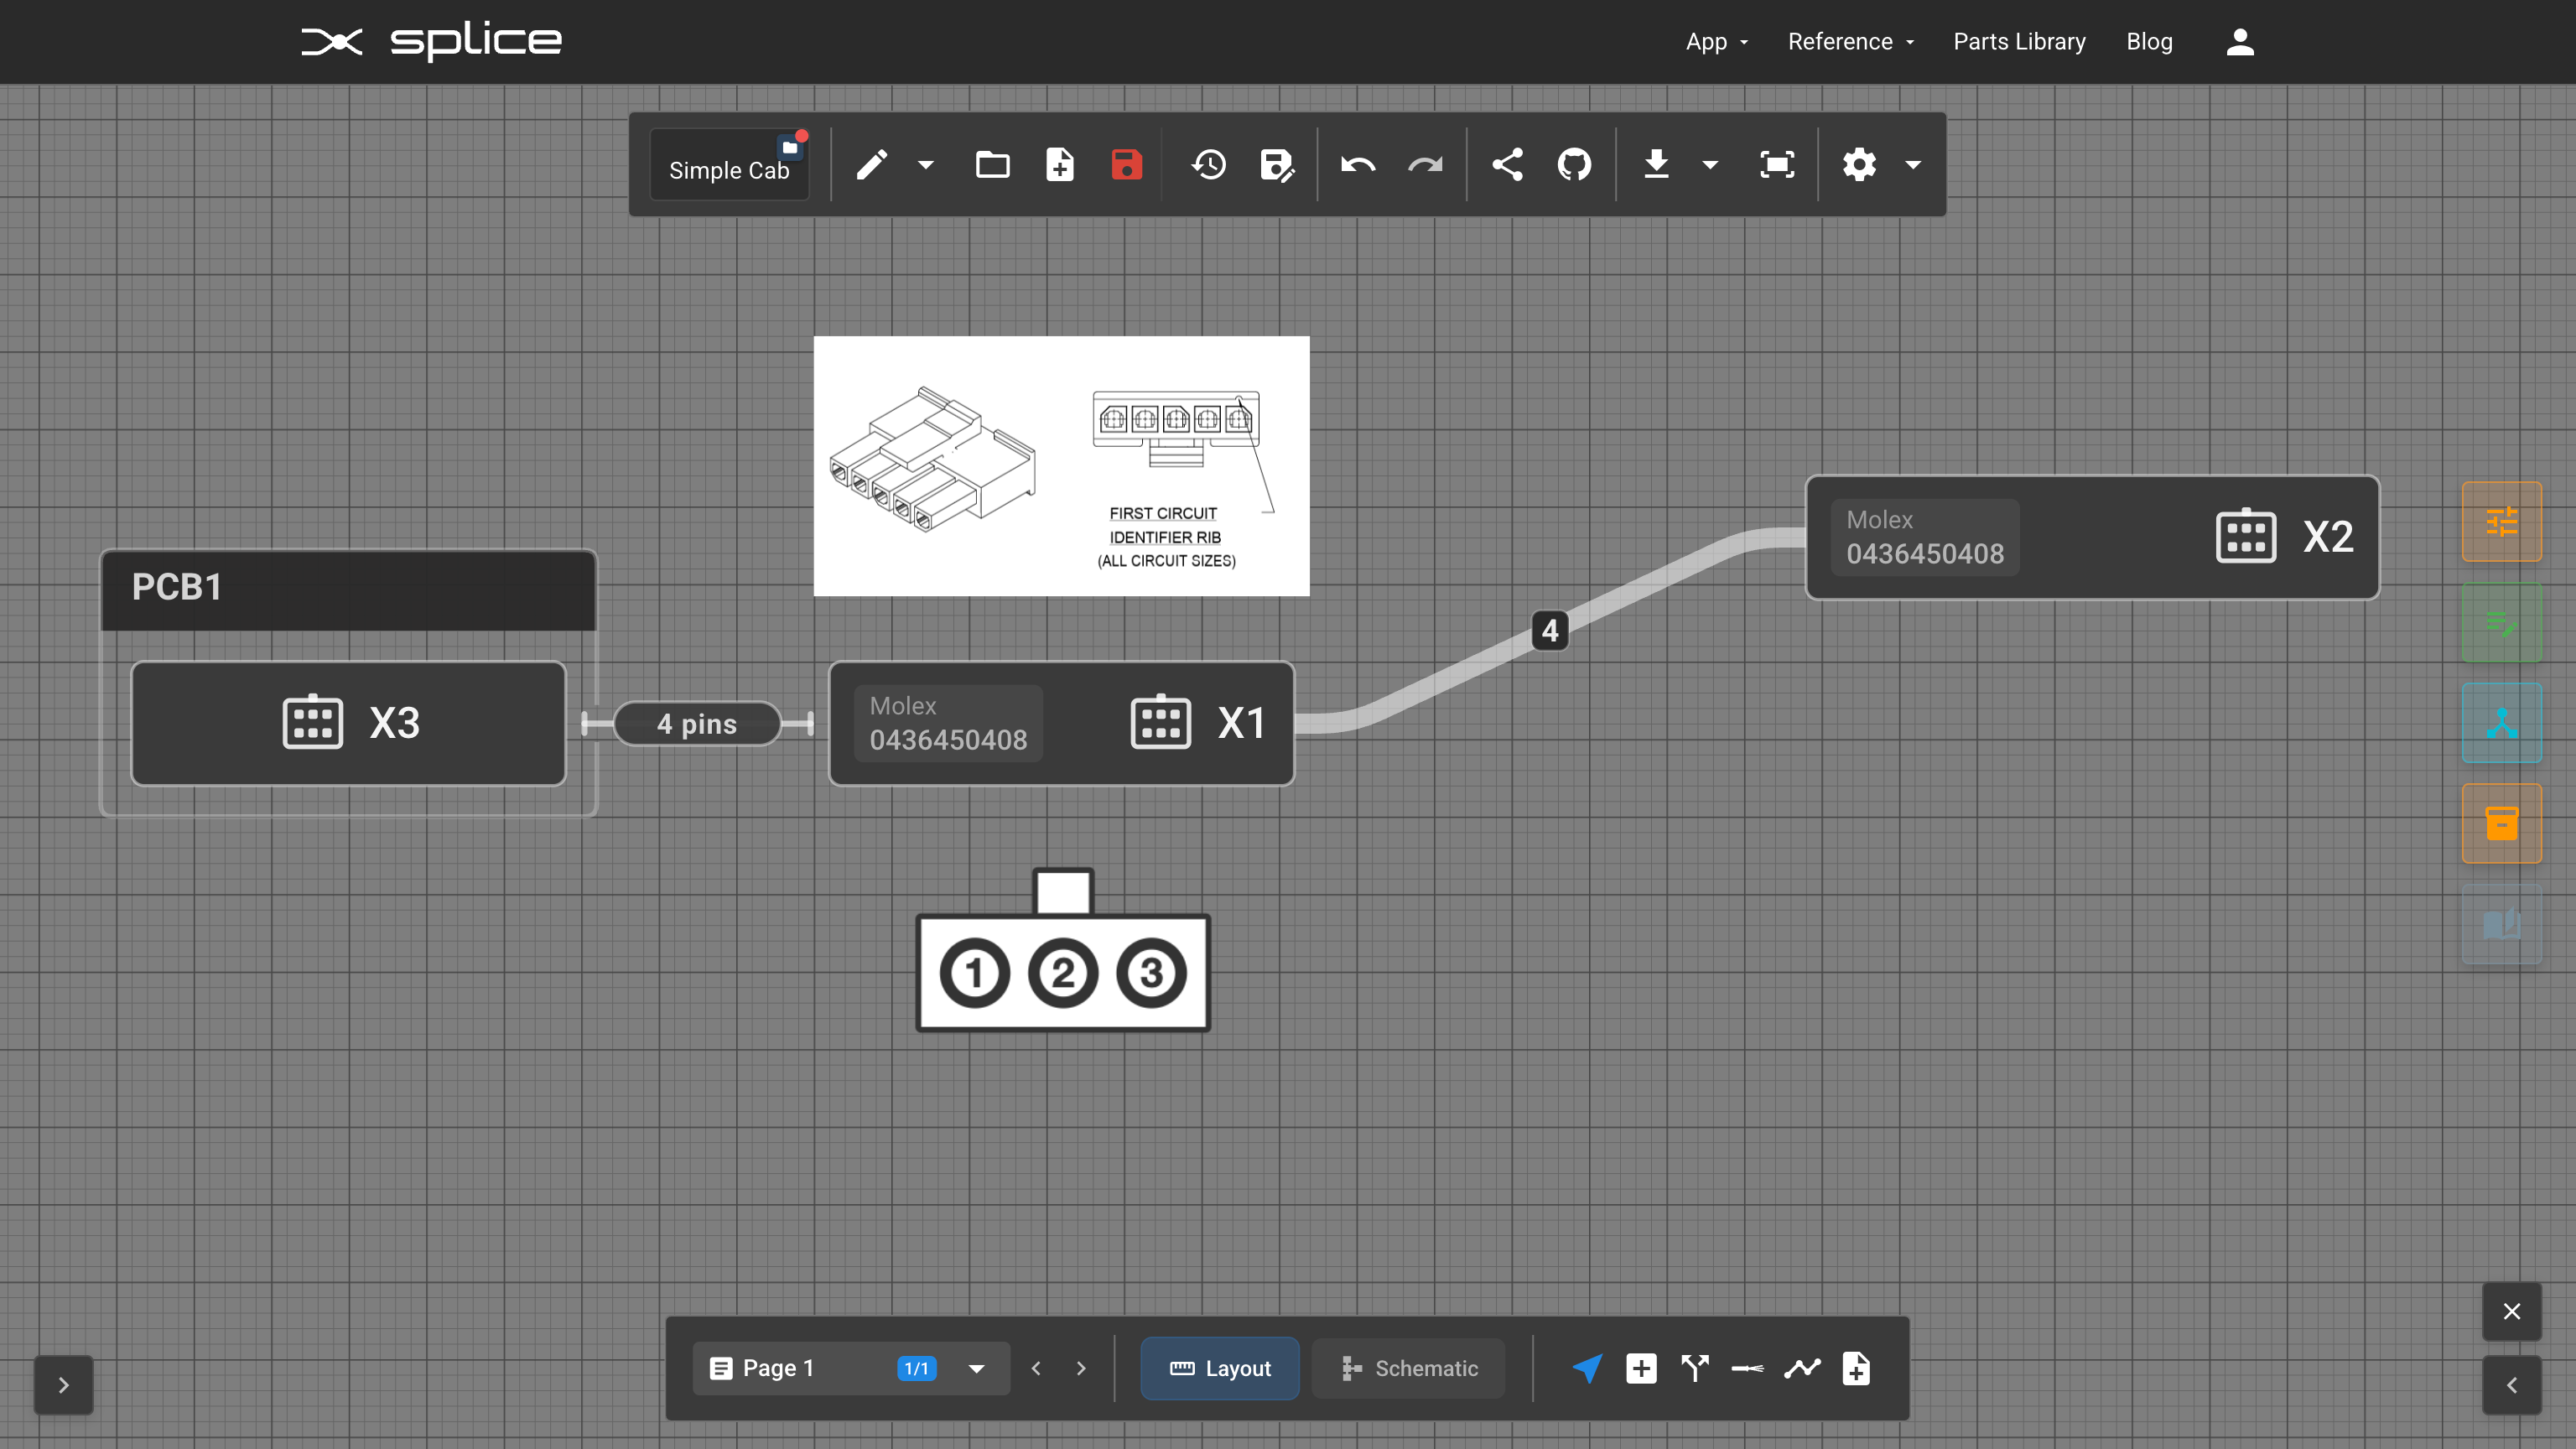Viewport: 2576px width, 1449px height.
Task: Fit the view to screen
Action: [x=1777, y=164]
